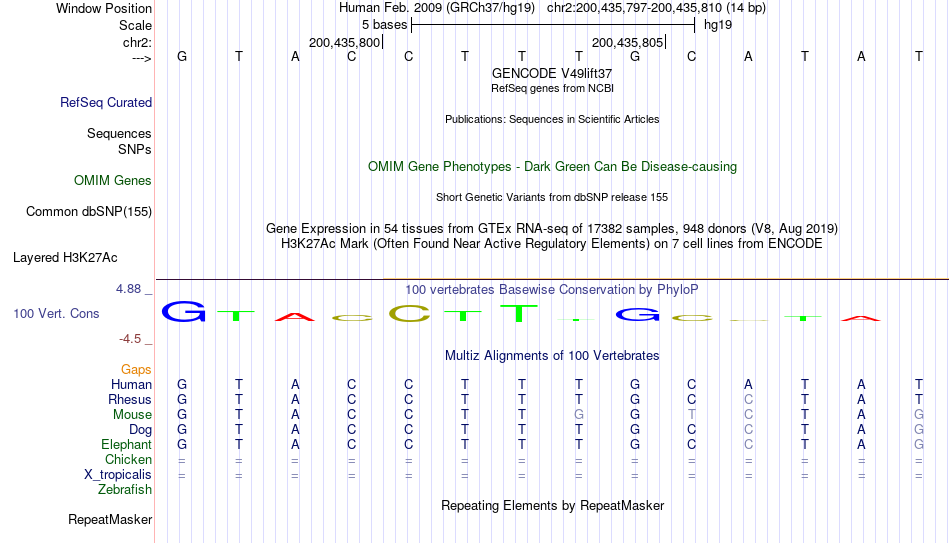Click the X_tropicalis species row label
Image resolution: width=950 pixels, height=543 pixels.
tap(118, 475)
